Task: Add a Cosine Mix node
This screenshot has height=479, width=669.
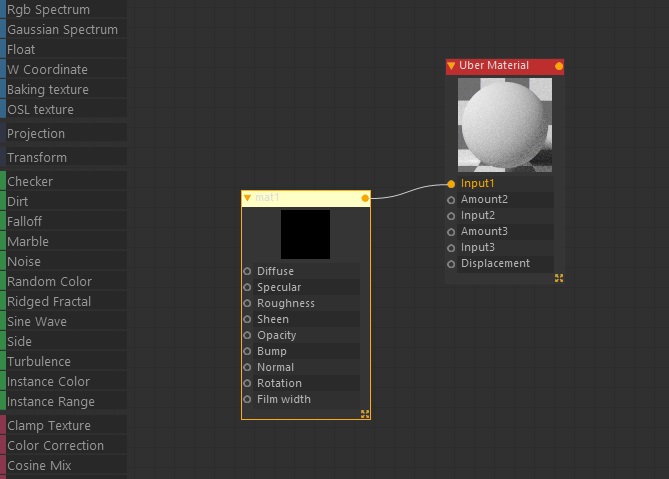Action: (64, 466)
